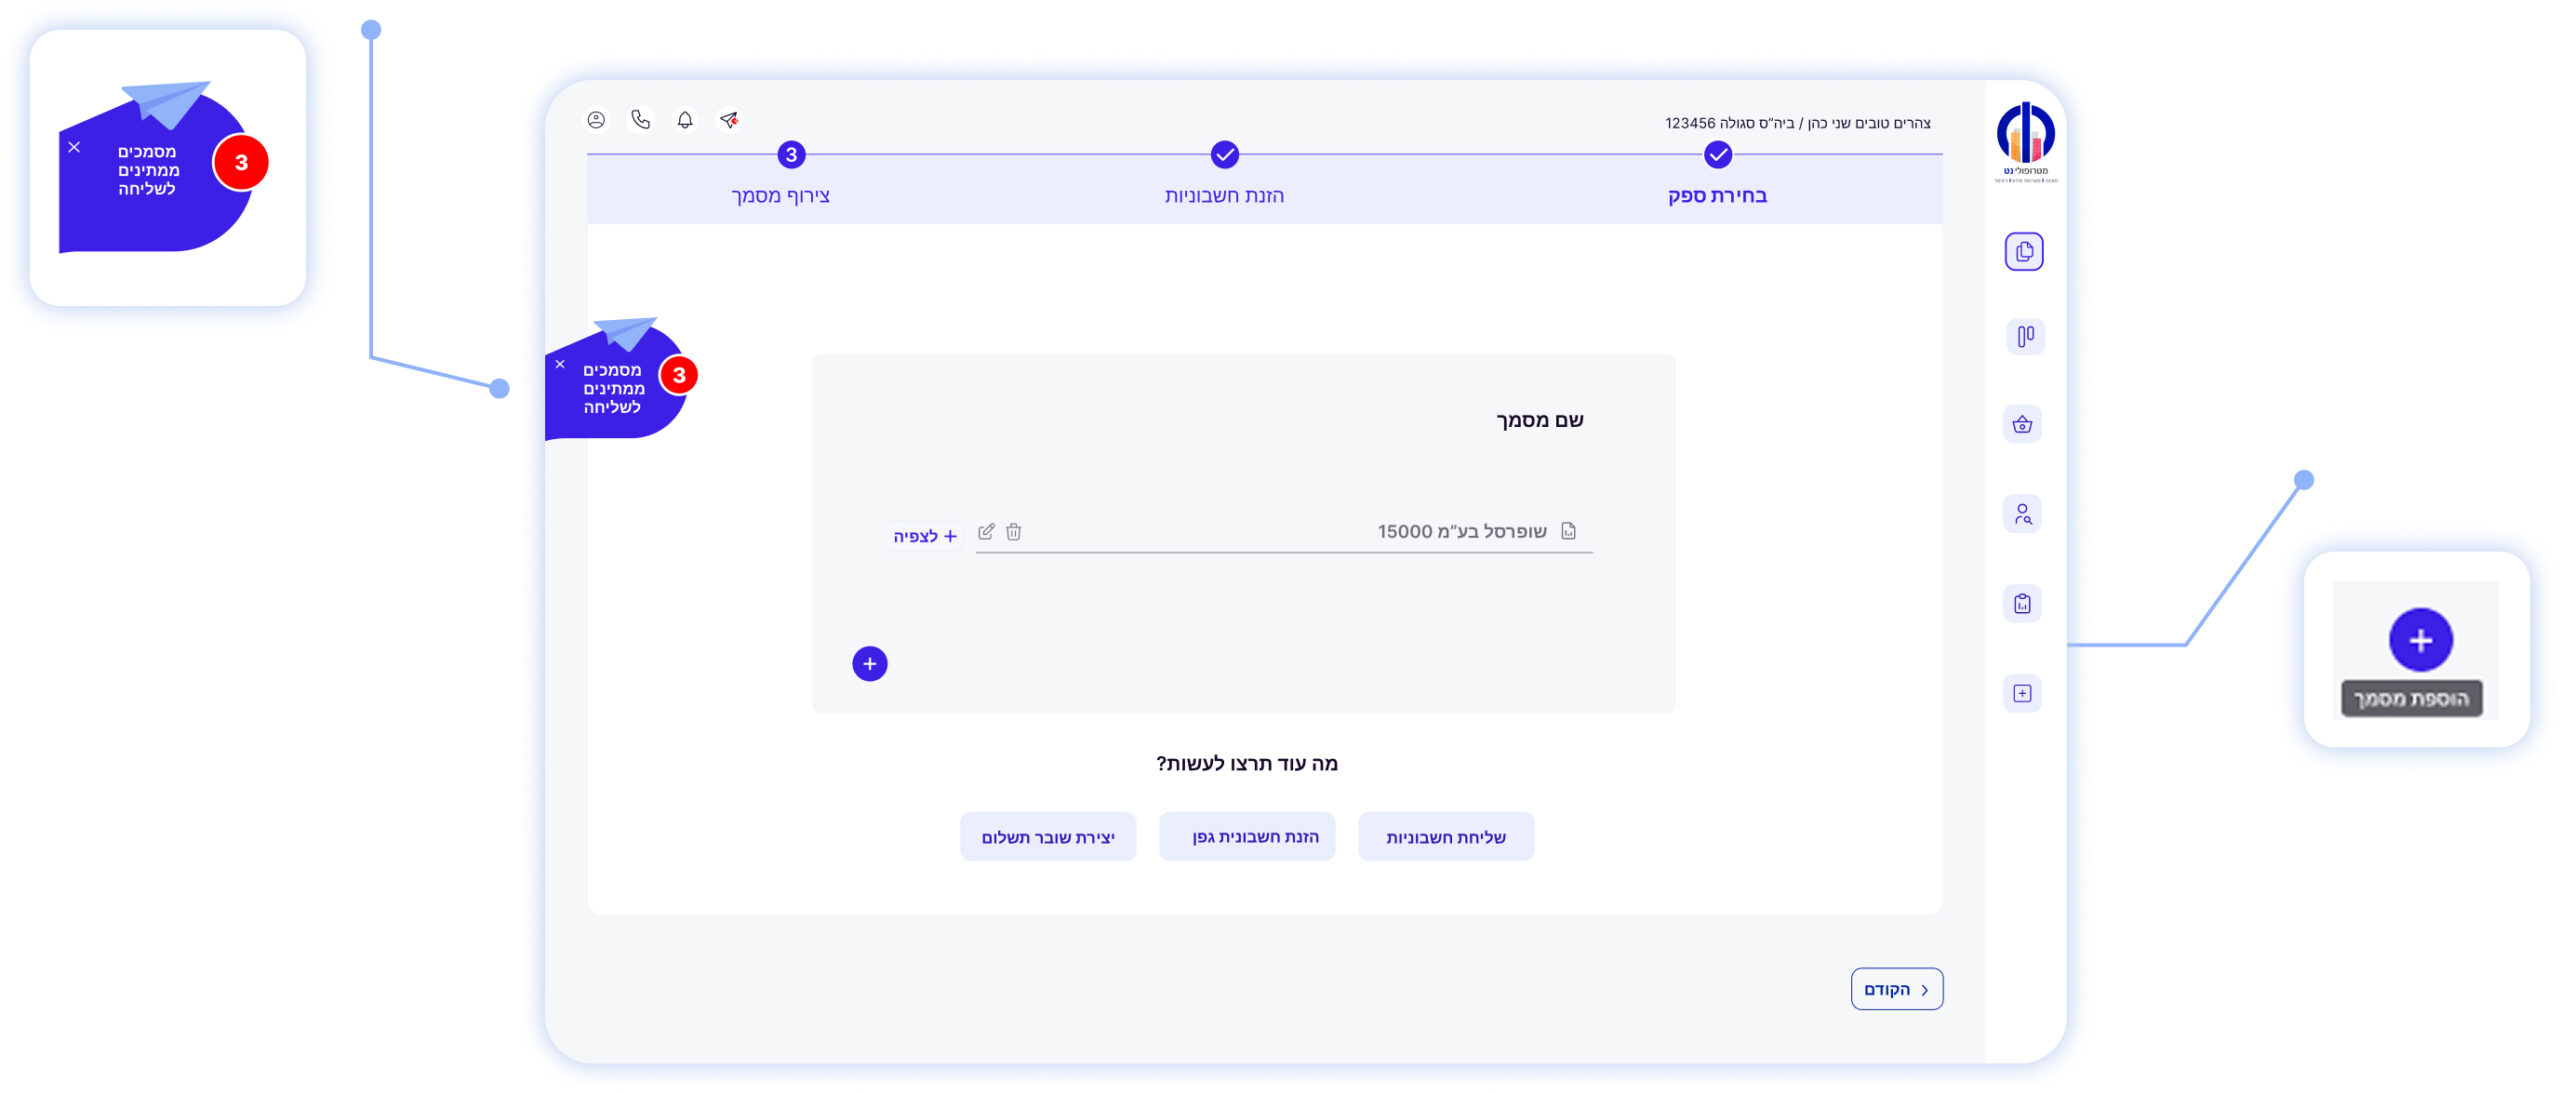This screenshot has width=2560, height=1093.
Task: Click the notification bell icon
Action: [685, 120]
